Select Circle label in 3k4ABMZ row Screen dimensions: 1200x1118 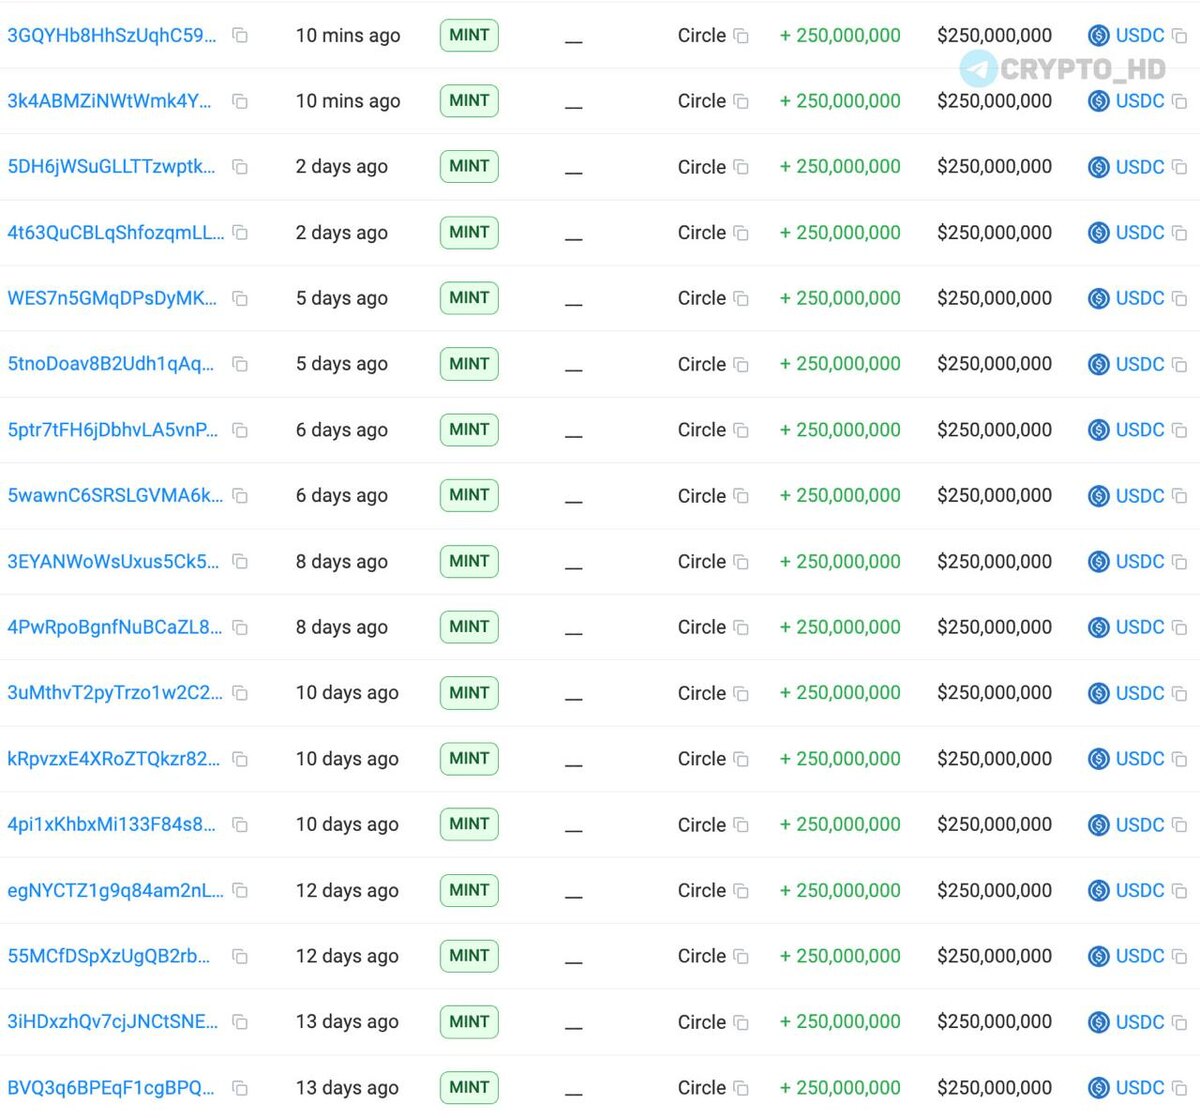pyautogui.click(x=702, y=101)
